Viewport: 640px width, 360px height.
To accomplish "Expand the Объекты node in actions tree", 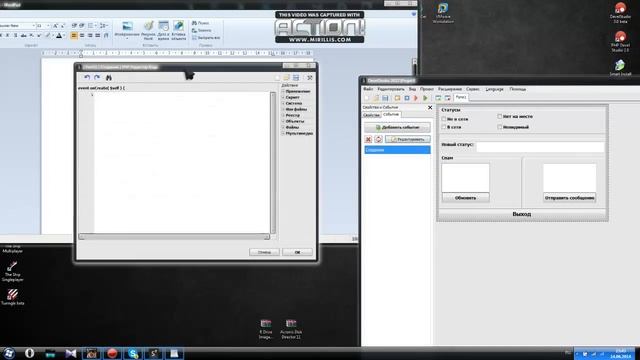I will coord(283,121).
